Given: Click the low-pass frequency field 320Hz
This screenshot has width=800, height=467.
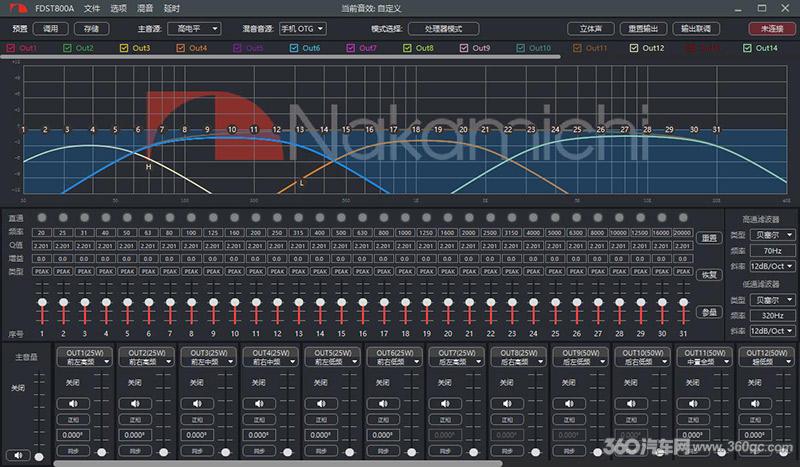Looking at the screenshot, I should (772, 315).
